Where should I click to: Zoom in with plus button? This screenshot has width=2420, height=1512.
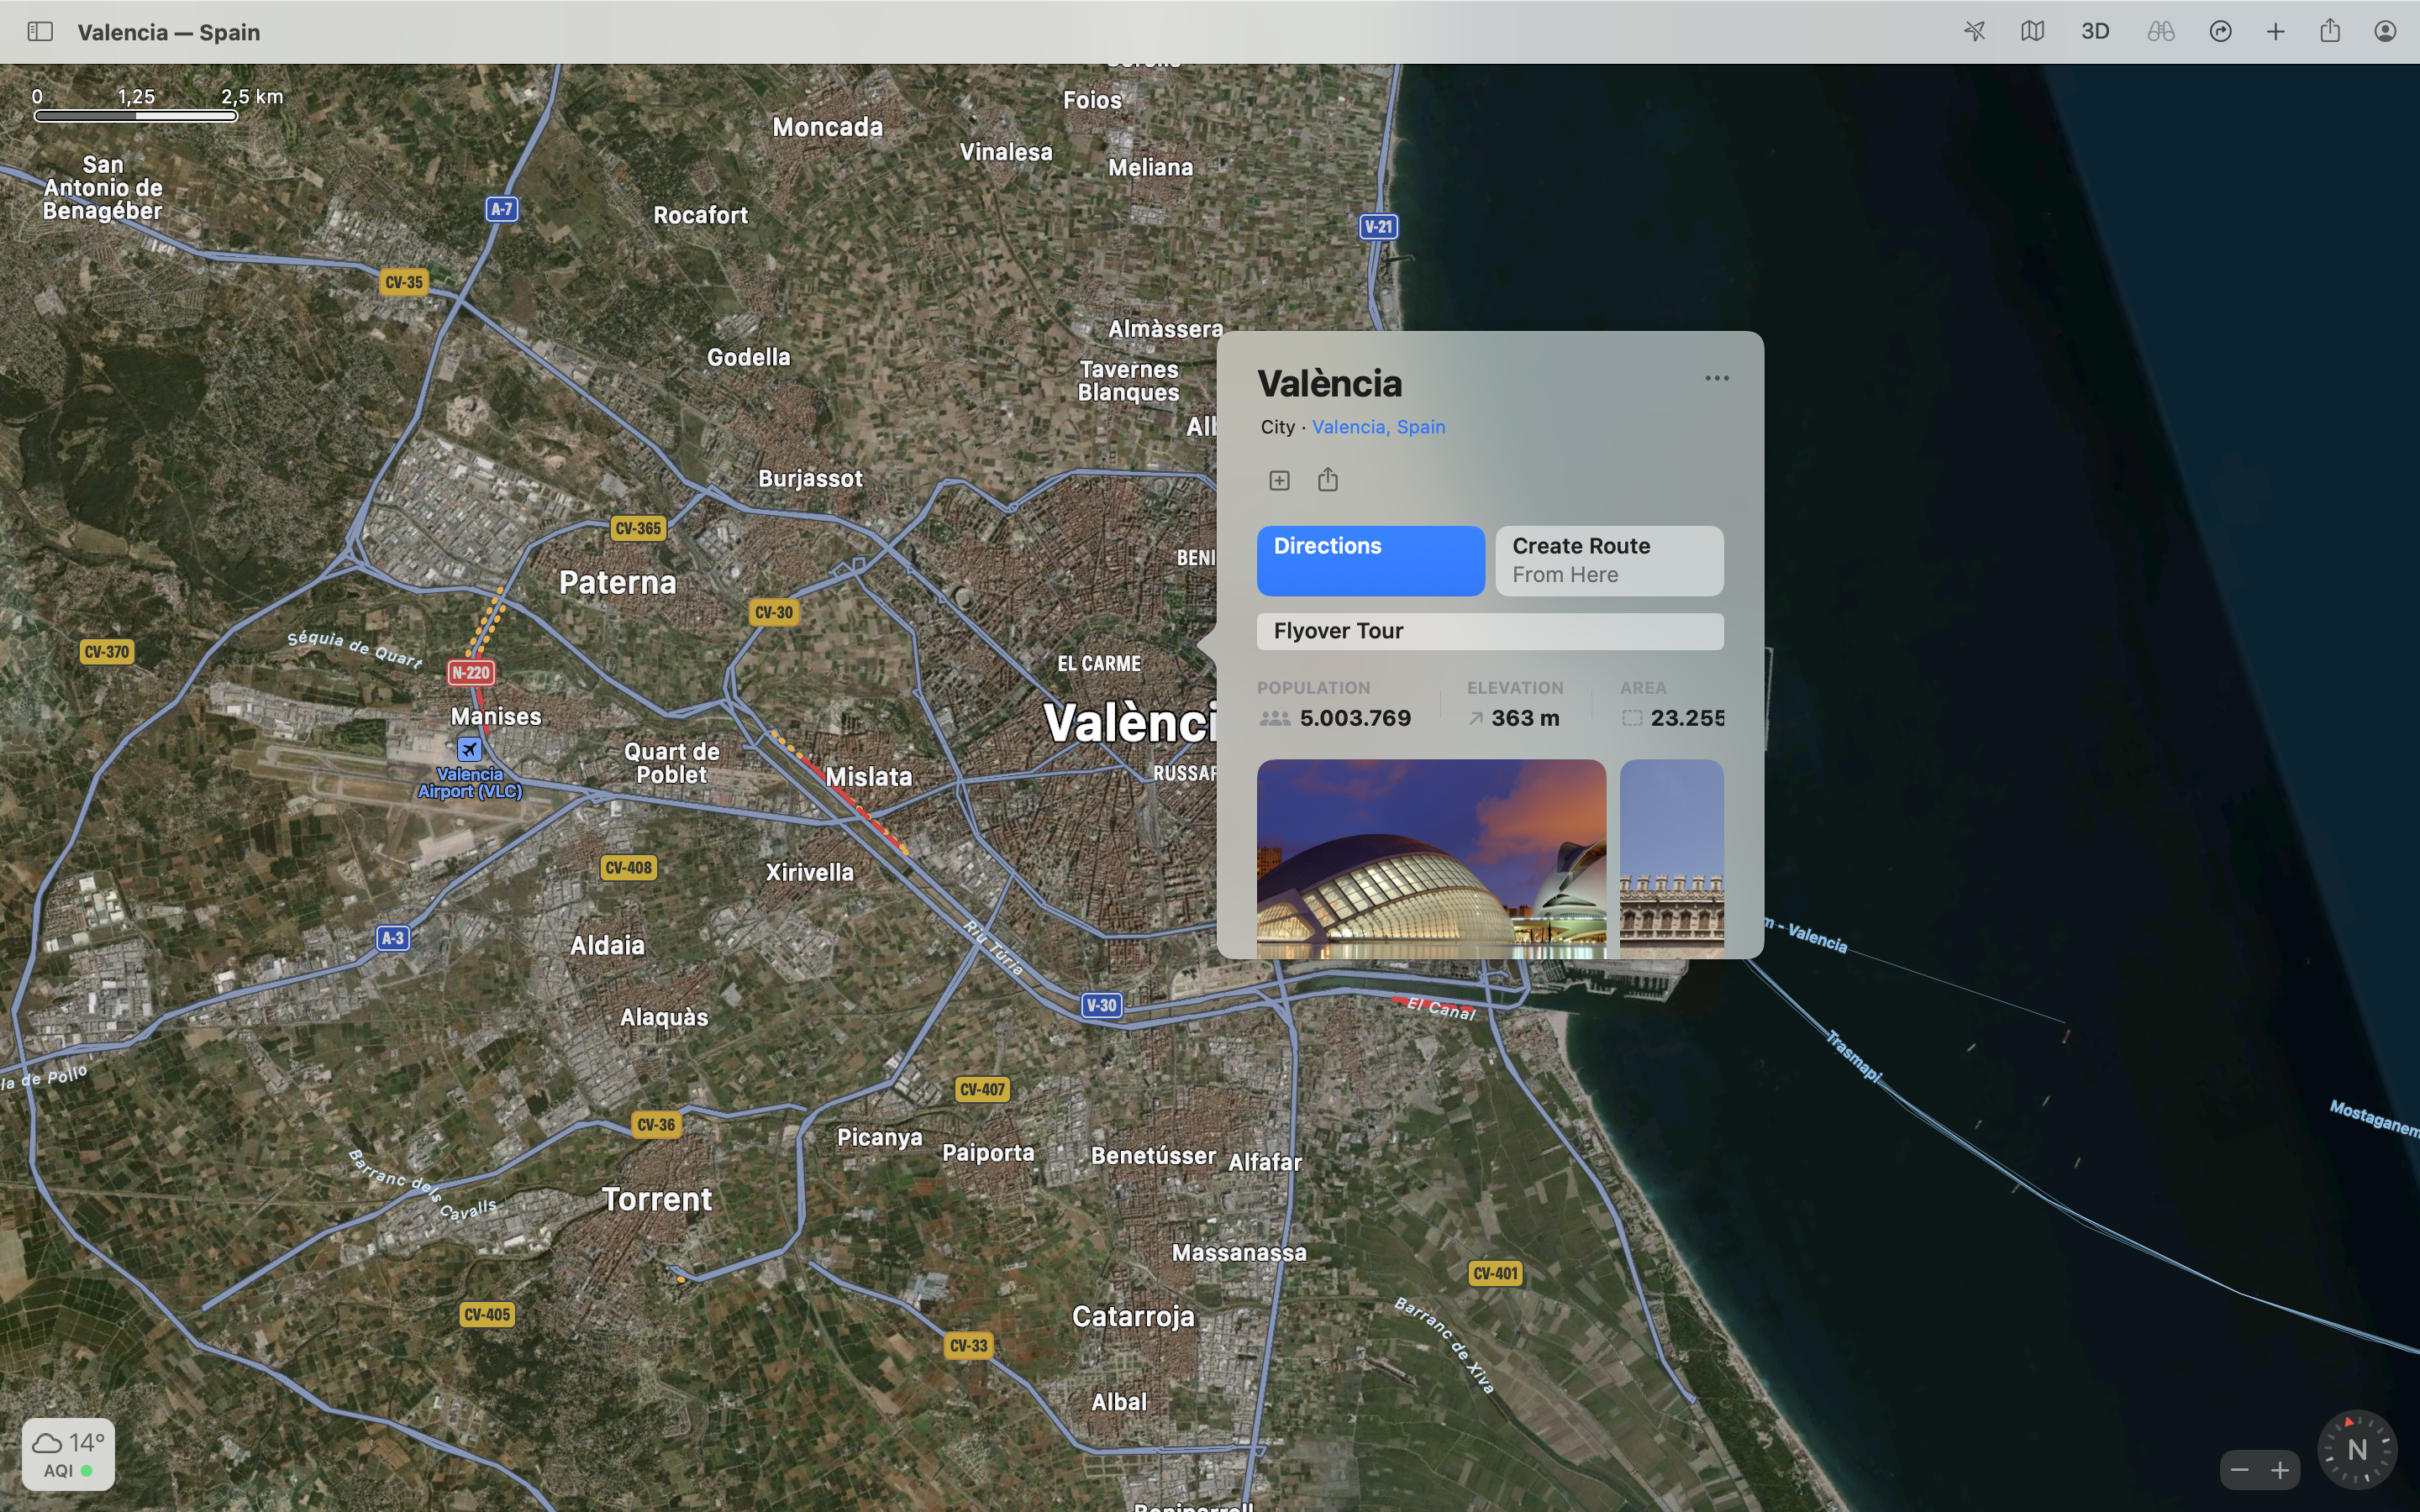(x=2280, y=1470)
